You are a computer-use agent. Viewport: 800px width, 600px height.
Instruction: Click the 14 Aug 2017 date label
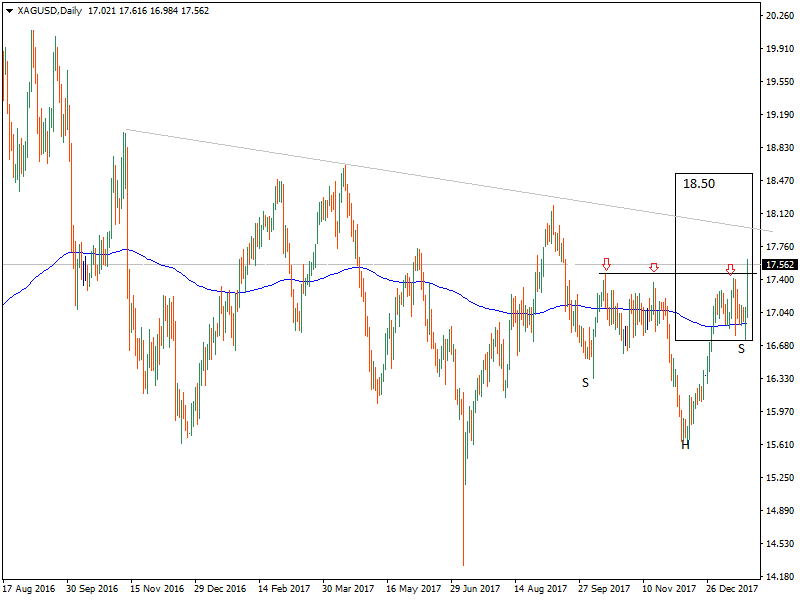point(540,589)
